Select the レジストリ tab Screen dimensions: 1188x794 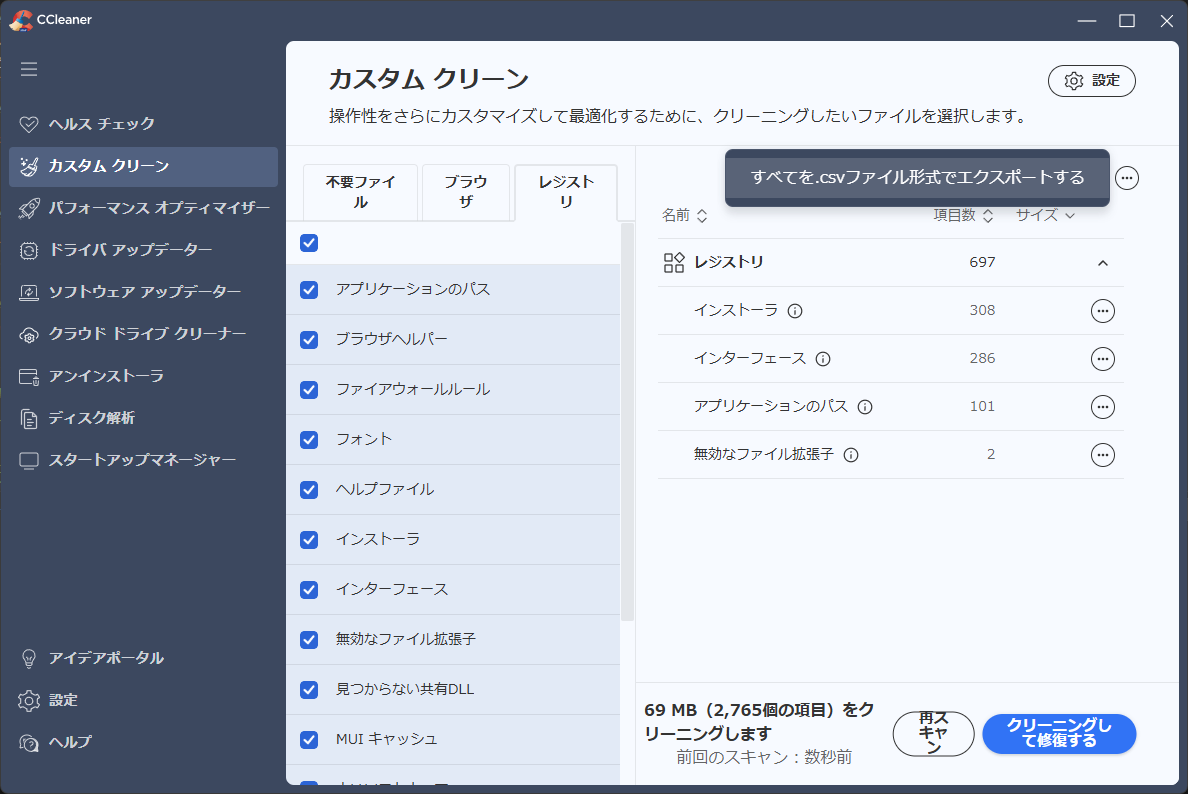pos(566,192)
